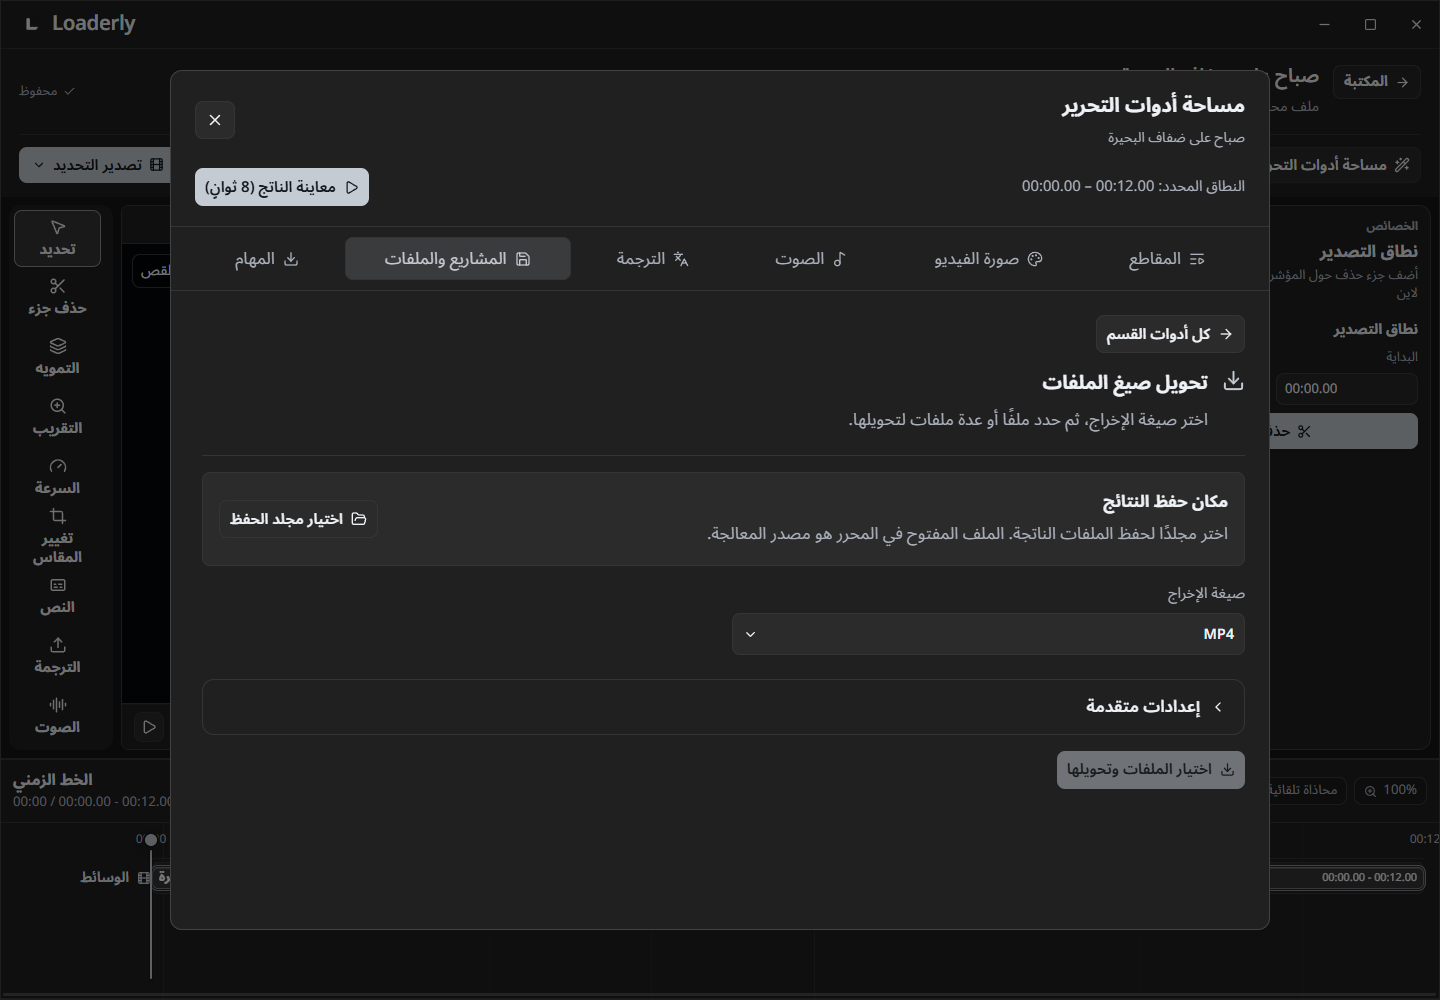Click the download icon beside تحويل صيغ الملفات
The image size is (1440, 1000).
point(1233,381)
